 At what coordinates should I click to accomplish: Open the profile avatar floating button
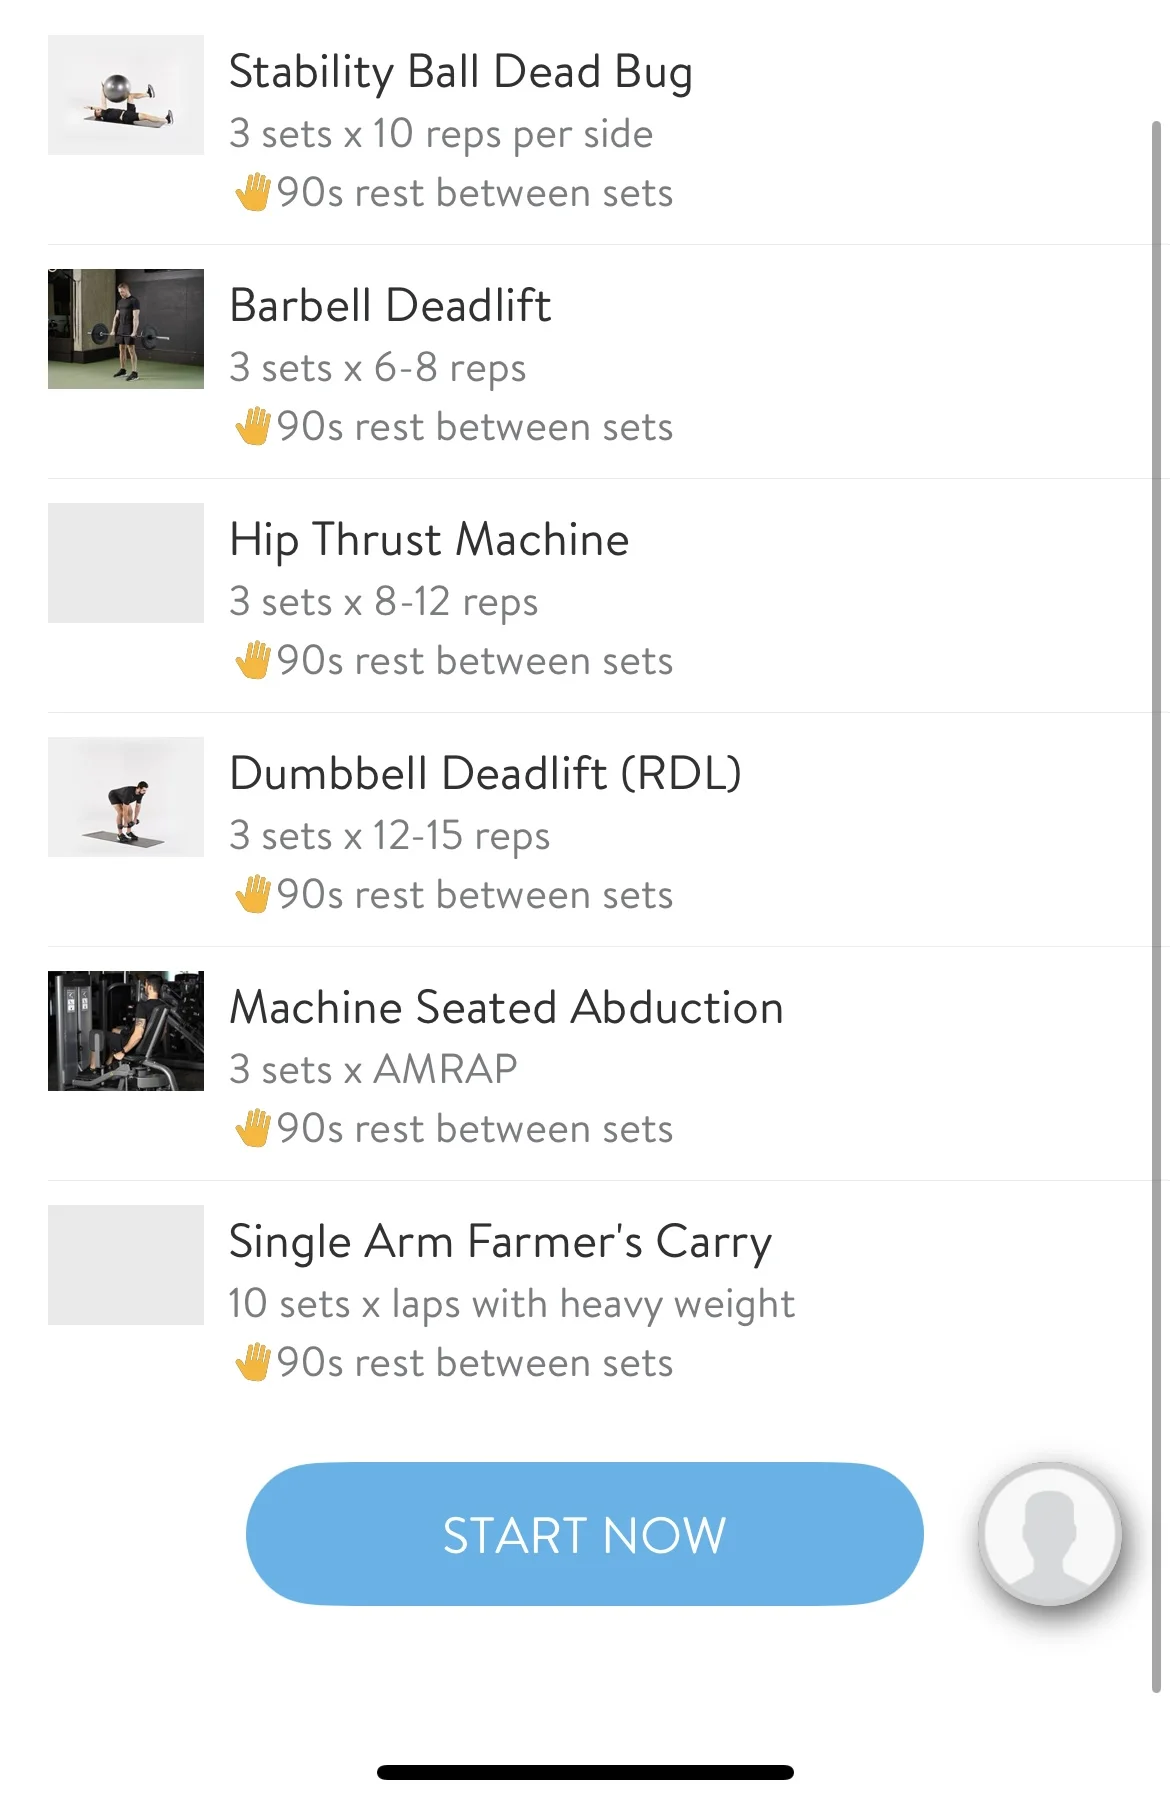(x=1049, y=1534)
